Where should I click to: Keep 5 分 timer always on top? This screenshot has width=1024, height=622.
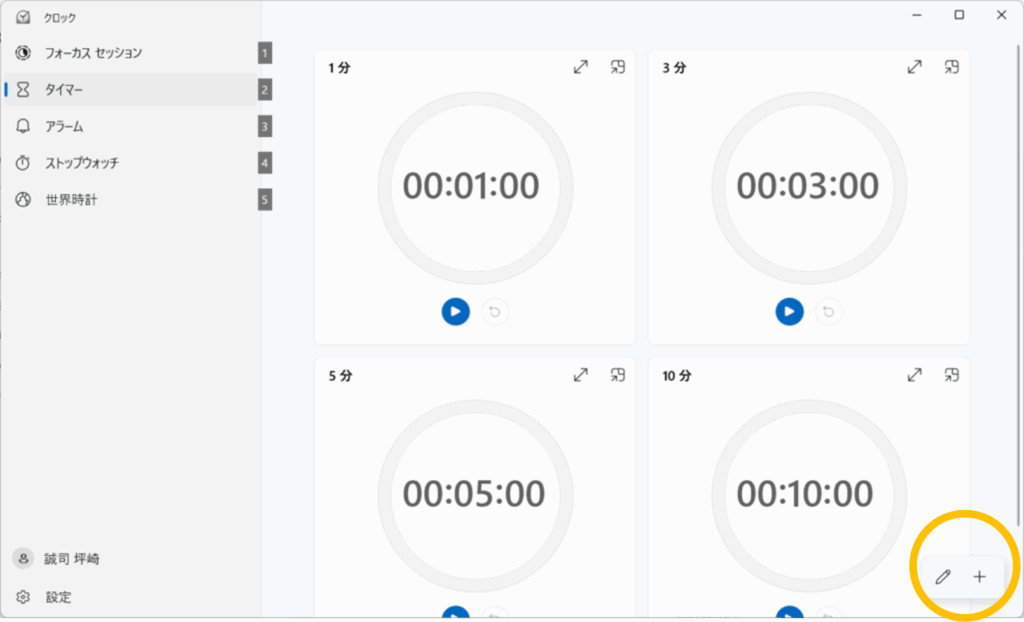tap(618, 375)
